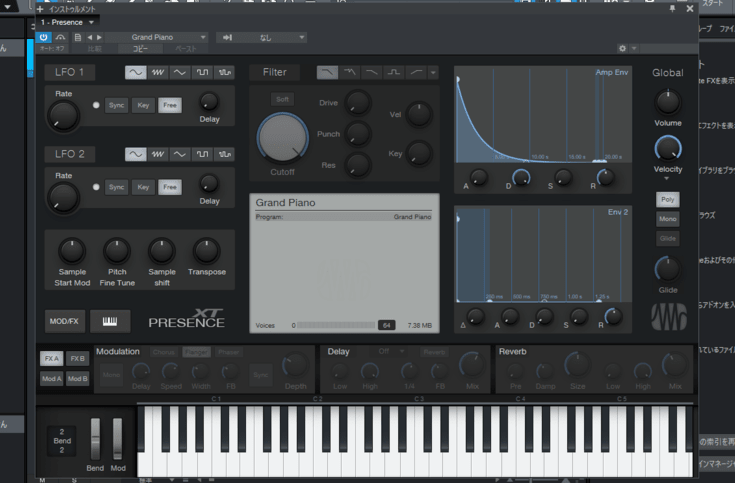This screenshot has height=483, width=735.
Task: Click the Grand Piano program display row
Action: (x=343, y=216)
